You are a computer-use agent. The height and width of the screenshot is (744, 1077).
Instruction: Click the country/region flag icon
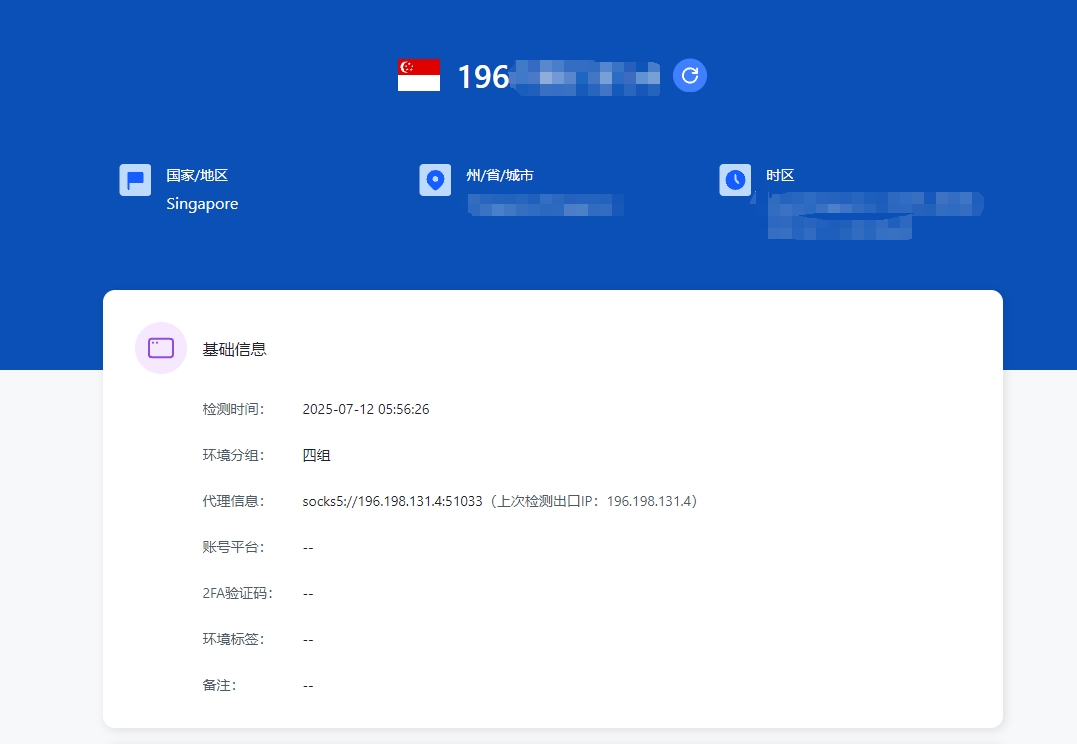[135, 180]
